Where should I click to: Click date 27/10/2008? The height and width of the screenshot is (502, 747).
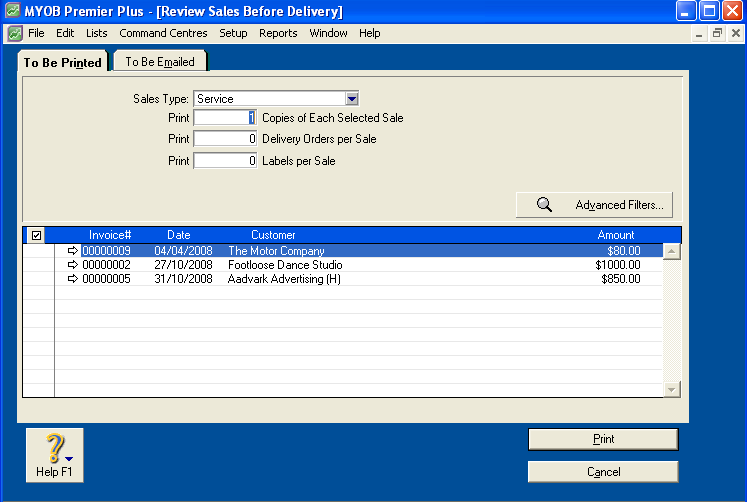(x=183, y=265)
